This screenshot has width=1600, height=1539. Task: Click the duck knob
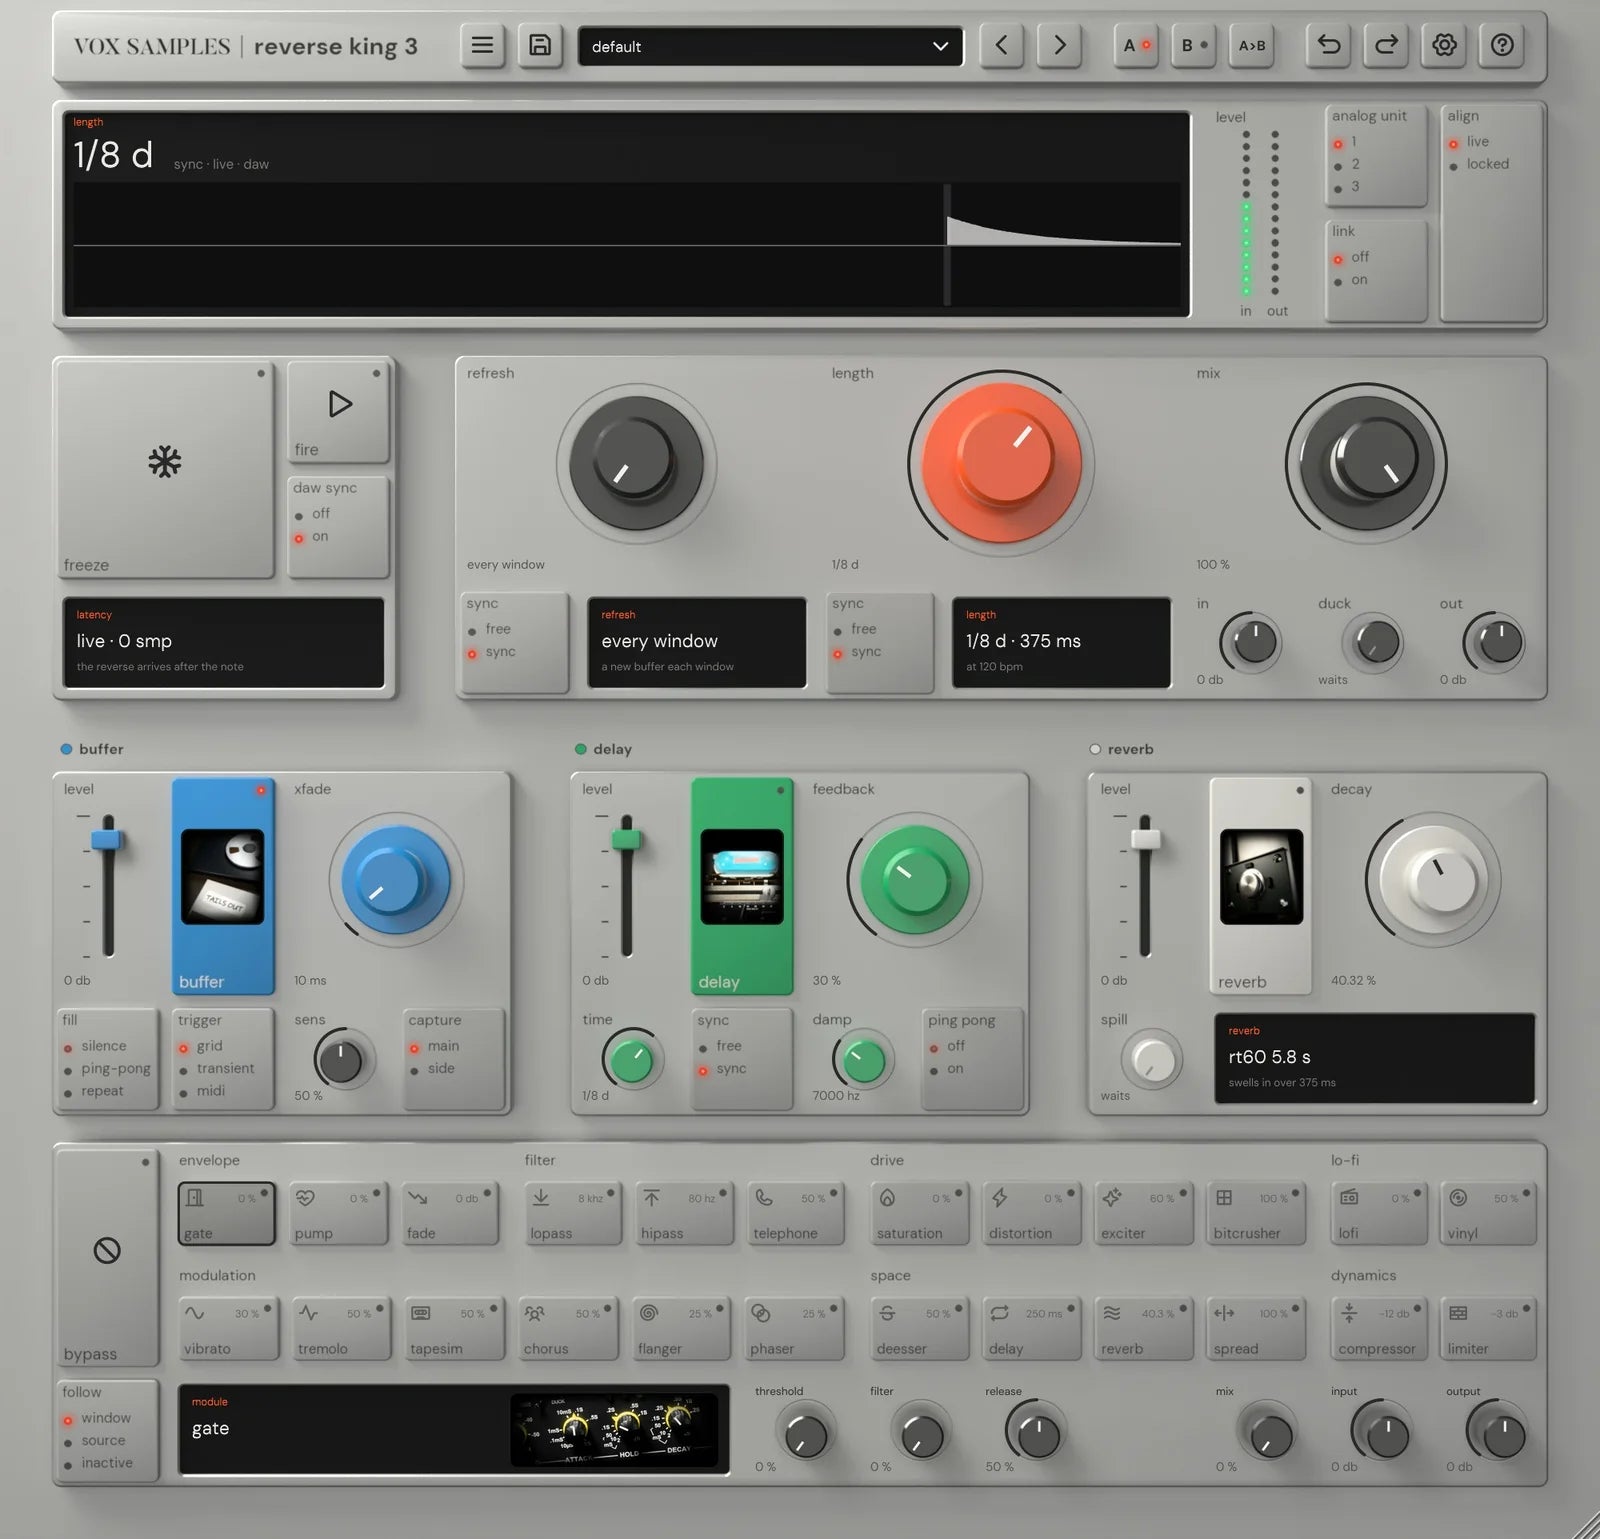1375,643
